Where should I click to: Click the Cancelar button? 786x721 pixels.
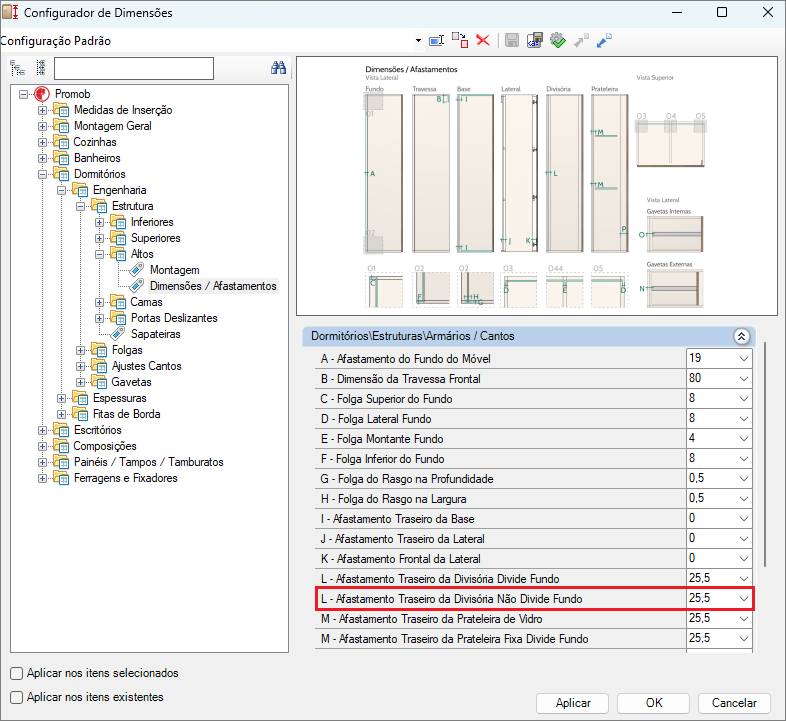pyautogui.click(x=734, y=703)
